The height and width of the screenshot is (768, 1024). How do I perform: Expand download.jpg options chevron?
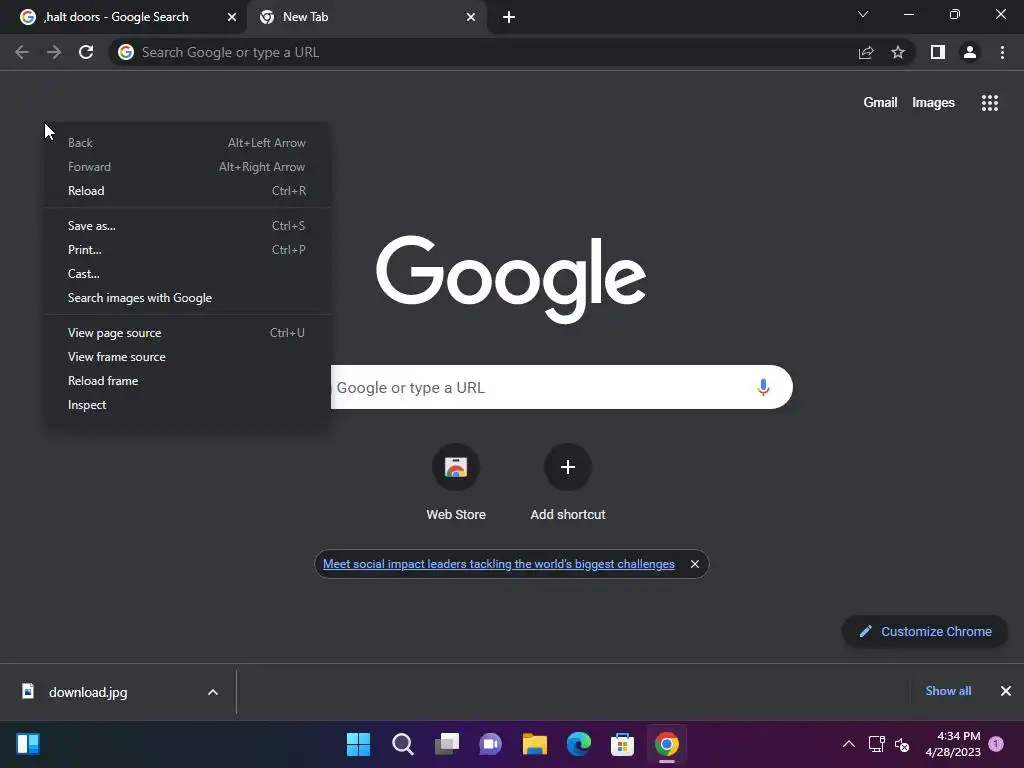[x=213, y=692]
